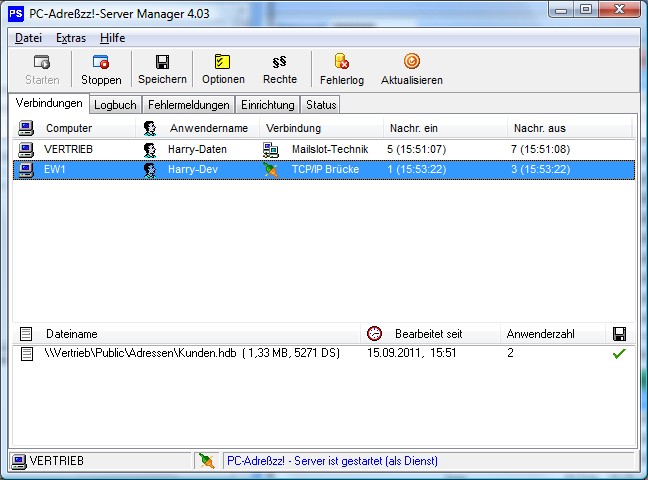
Task: Switch to the Status tab
Action: (321, 105)
